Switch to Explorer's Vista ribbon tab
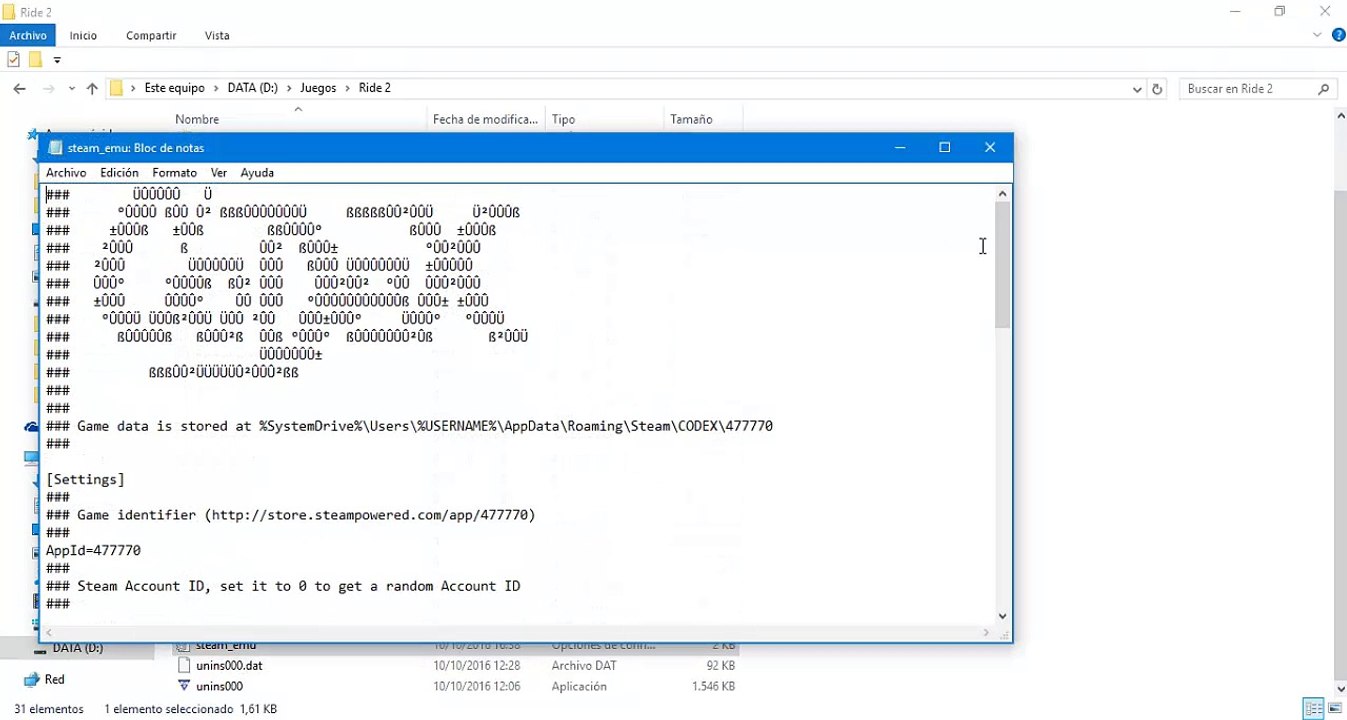 click(217, 36)
